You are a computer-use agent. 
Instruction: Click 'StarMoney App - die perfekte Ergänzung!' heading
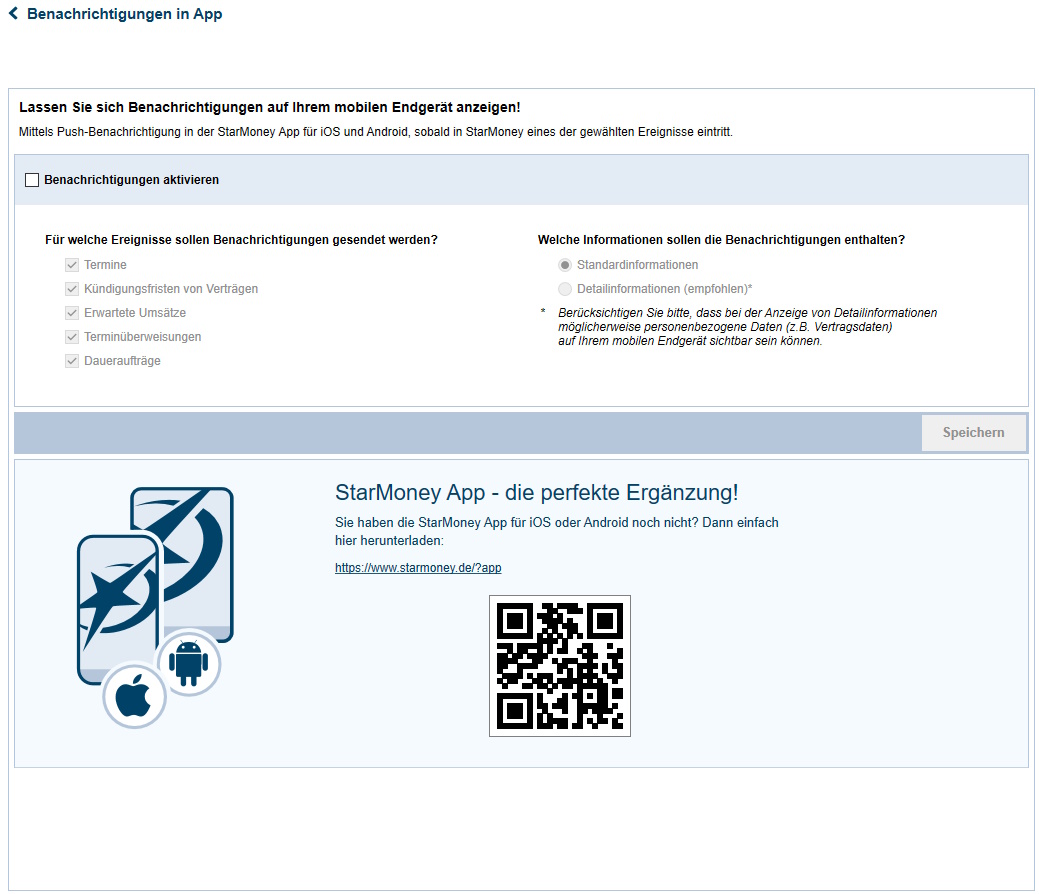click(537, 493)
